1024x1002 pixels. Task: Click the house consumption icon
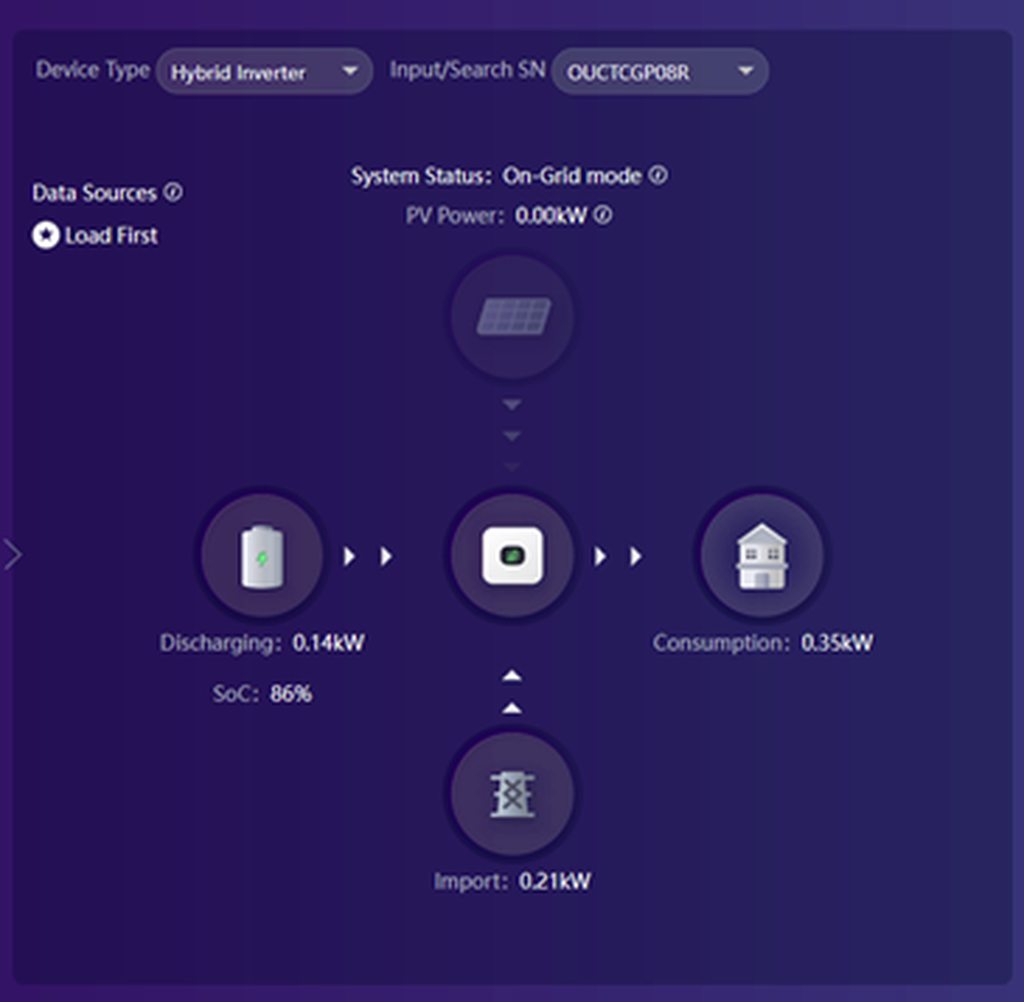click(761, 556)
